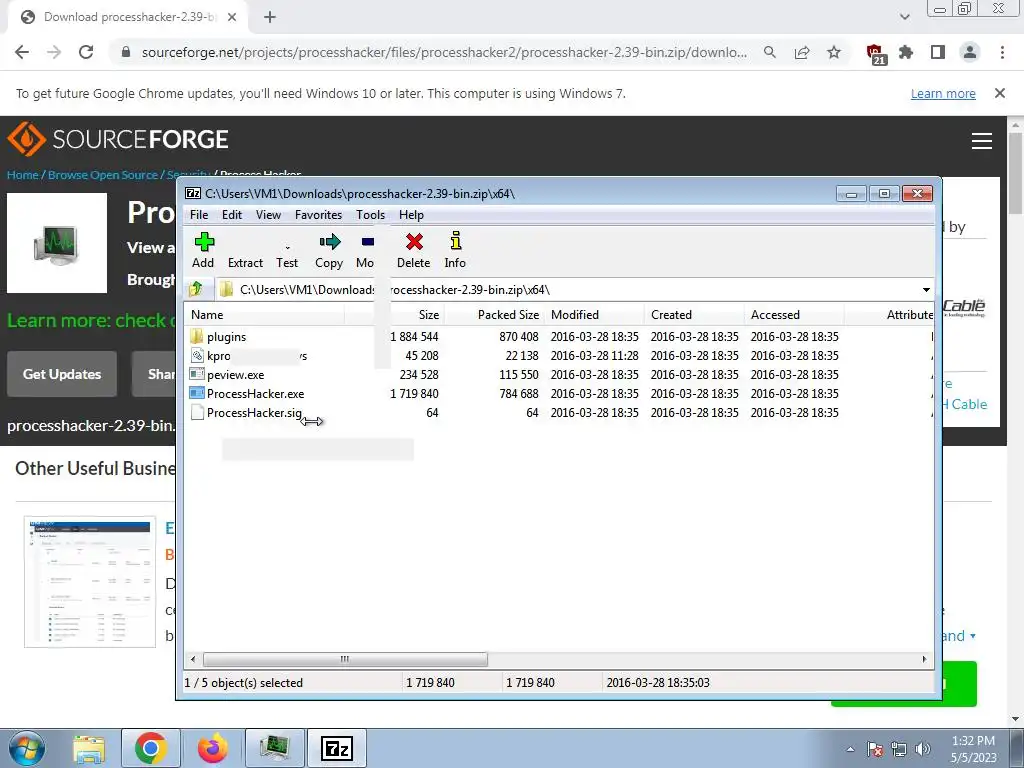
Task: Click the Firefox taskbar icon
Action: (x=212, y=748)
